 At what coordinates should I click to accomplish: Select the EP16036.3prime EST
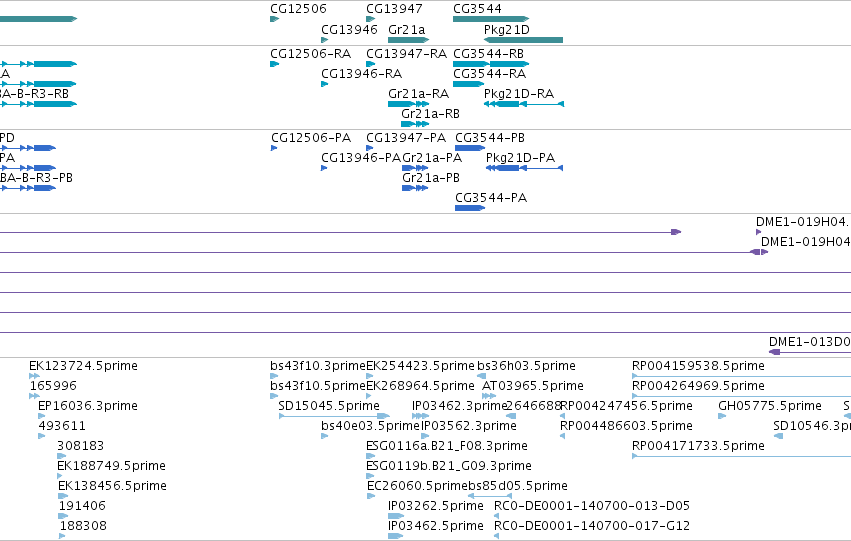(88, 406)
